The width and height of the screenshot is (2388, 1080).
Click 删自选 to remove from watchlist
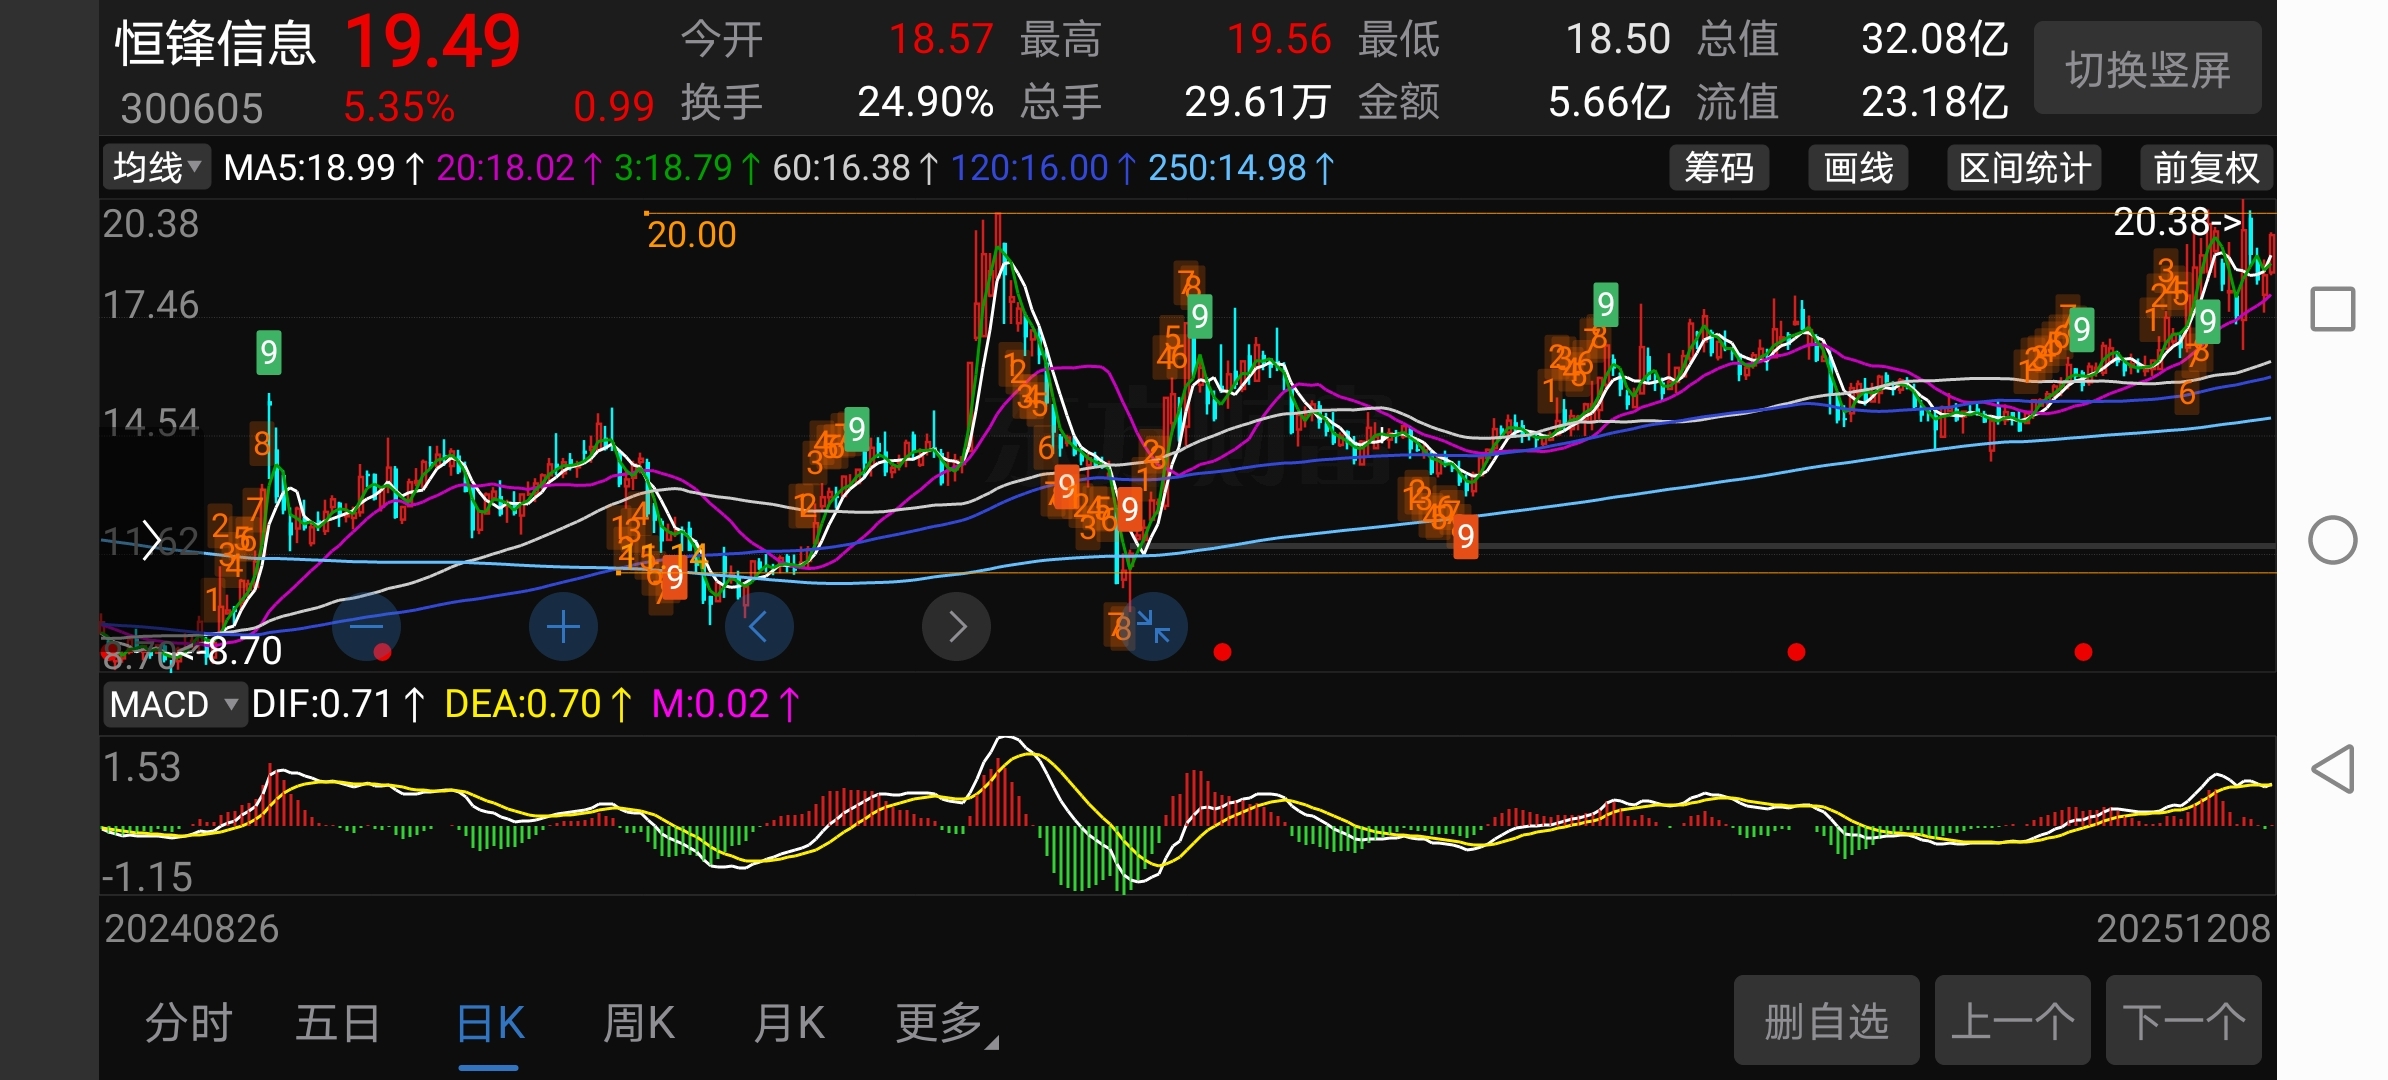(x=1826, y=1021)
